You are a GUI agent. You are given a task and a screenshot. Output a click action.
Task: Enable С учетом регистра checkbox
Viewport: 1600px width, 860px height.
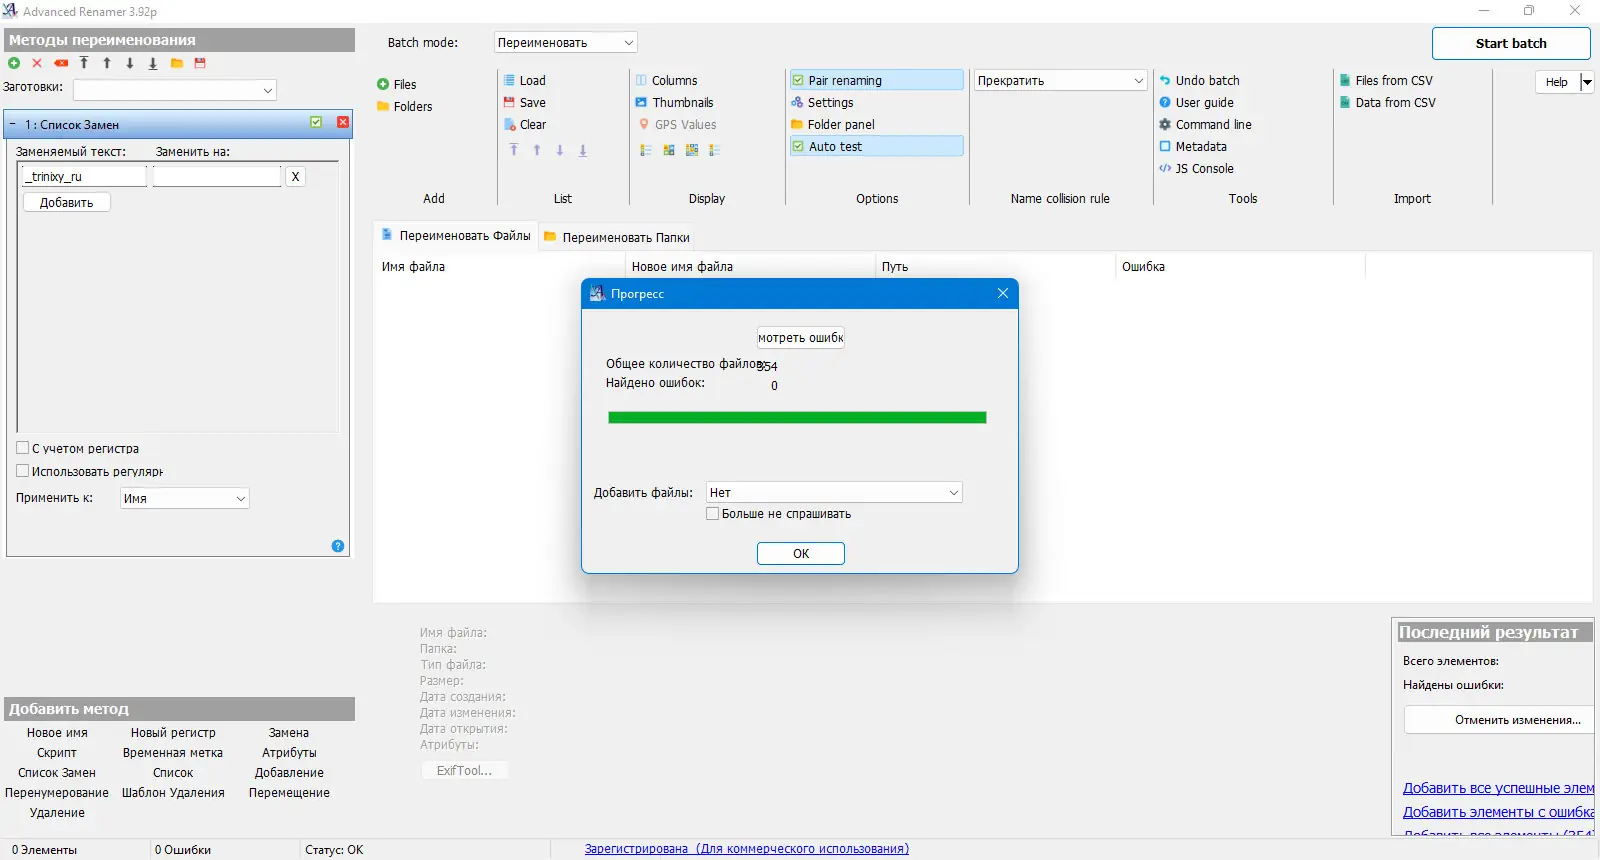tap(22, 448)
